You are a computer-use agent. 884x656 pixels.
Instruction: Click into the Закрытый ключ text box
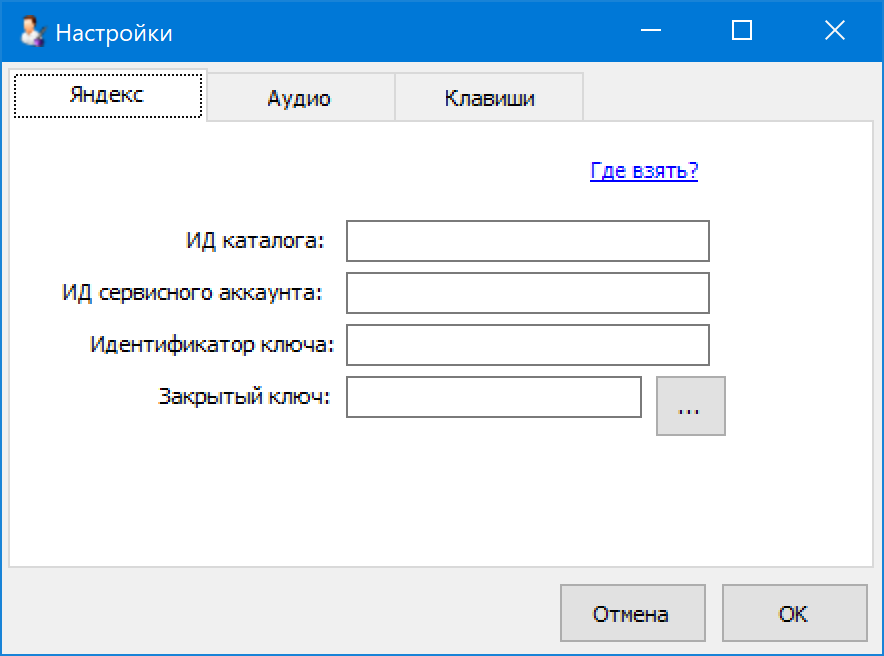click(x=493, y=397)
